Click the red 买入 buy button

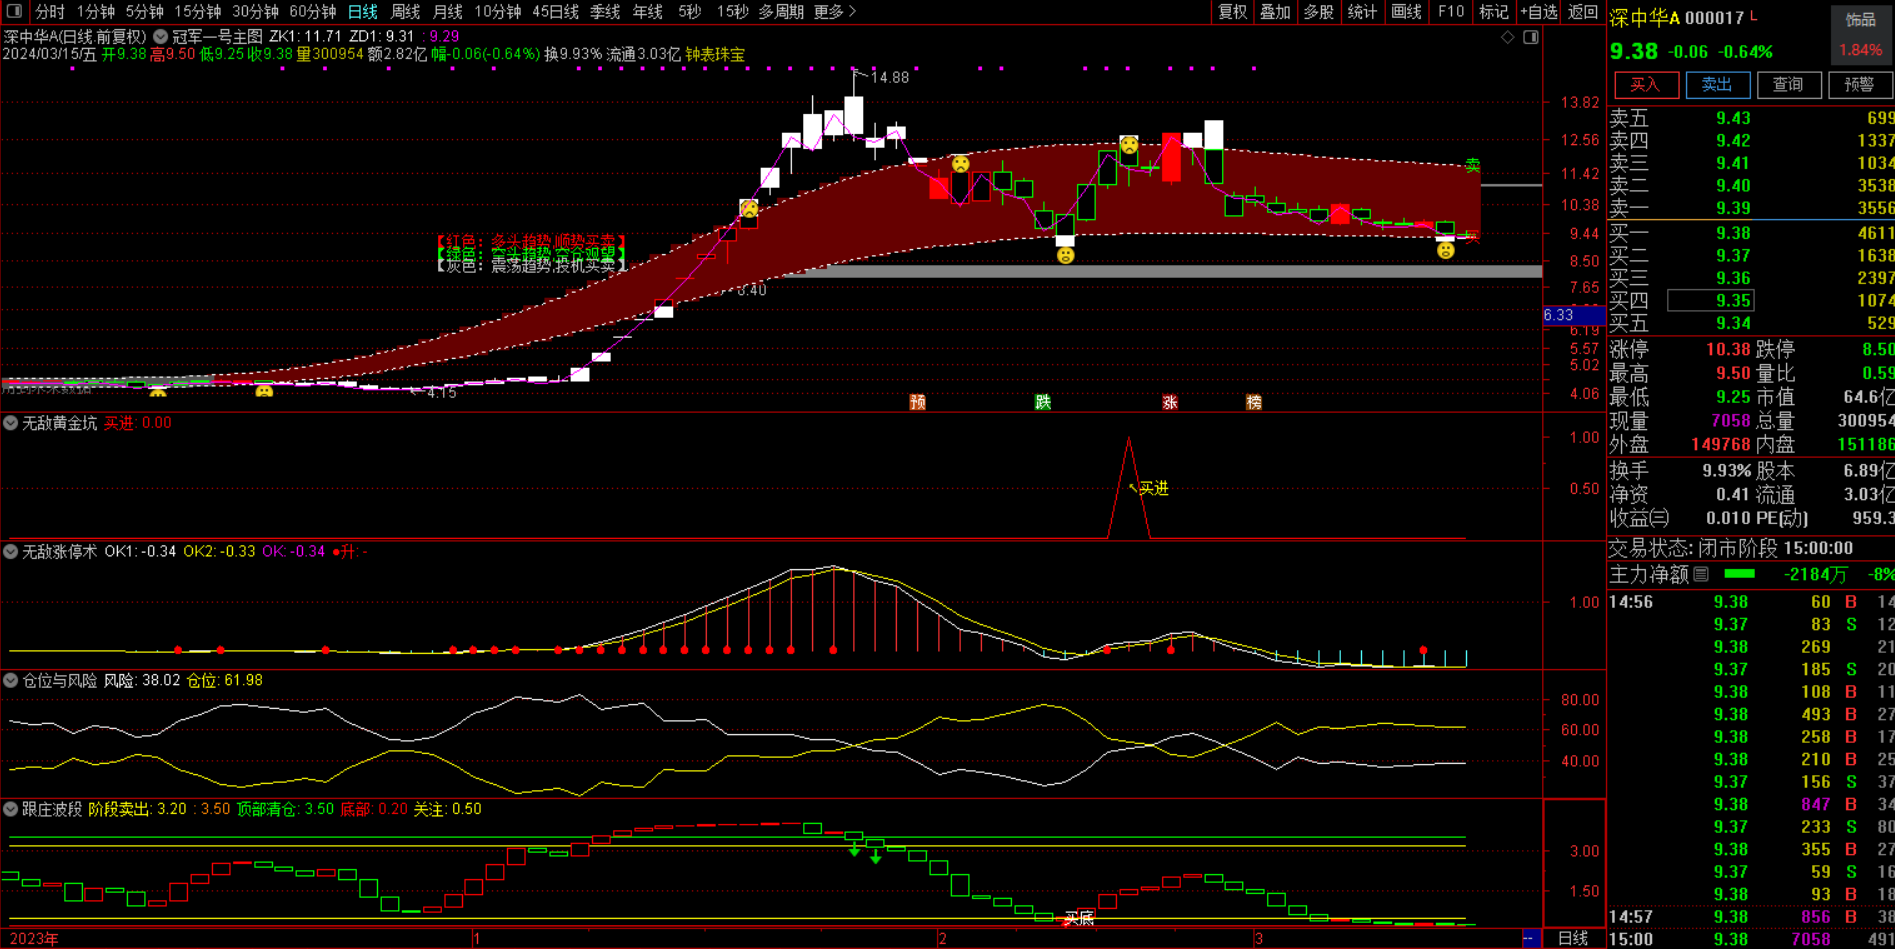tap(1646, 85)
